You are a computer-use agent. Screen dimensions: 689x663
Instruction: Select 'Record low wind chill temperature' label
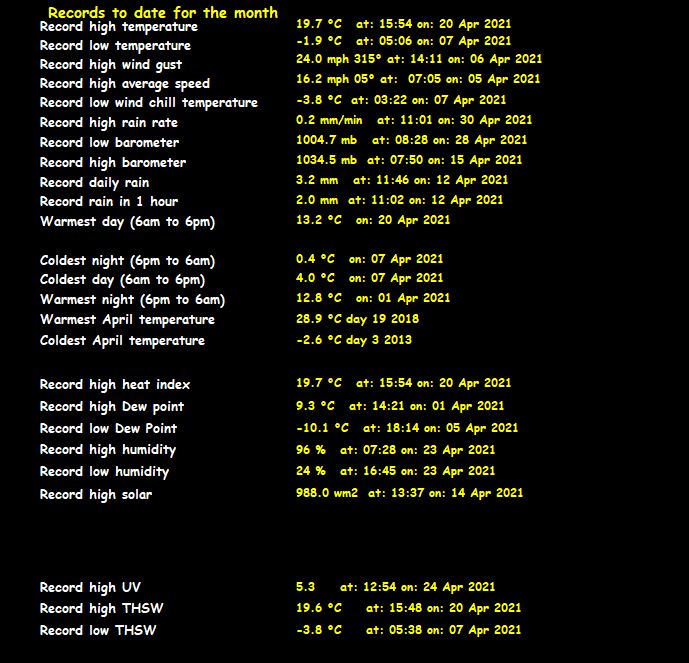coord(149,103)
